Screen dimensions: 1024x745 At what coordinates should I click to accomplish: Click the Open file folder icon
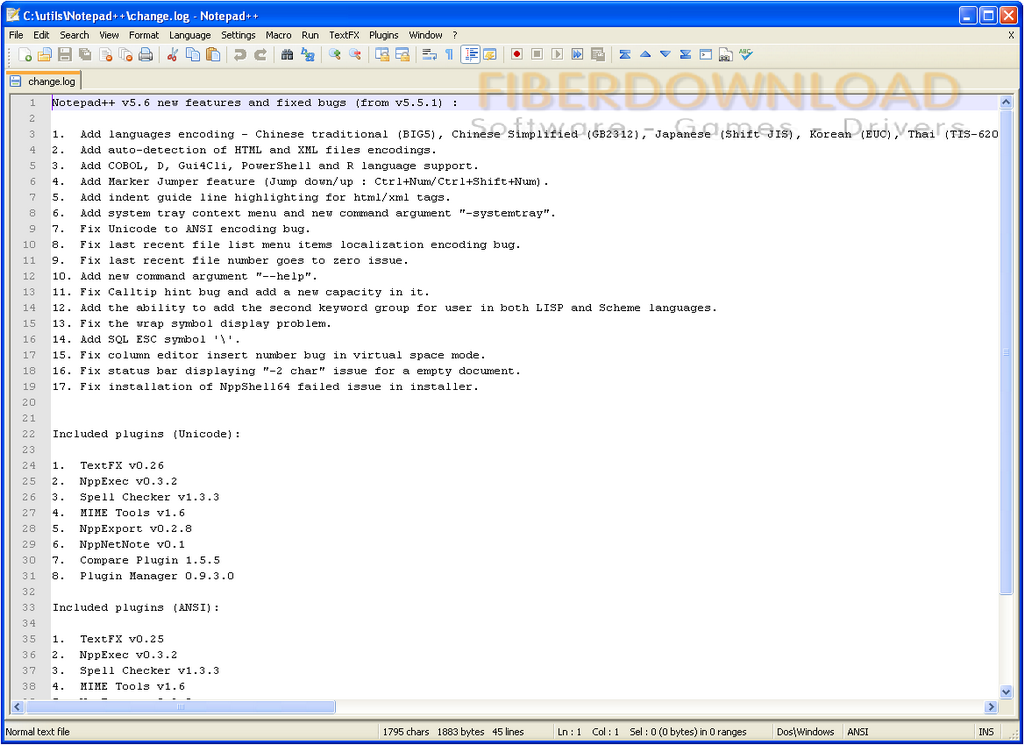[x=44, y=55]
